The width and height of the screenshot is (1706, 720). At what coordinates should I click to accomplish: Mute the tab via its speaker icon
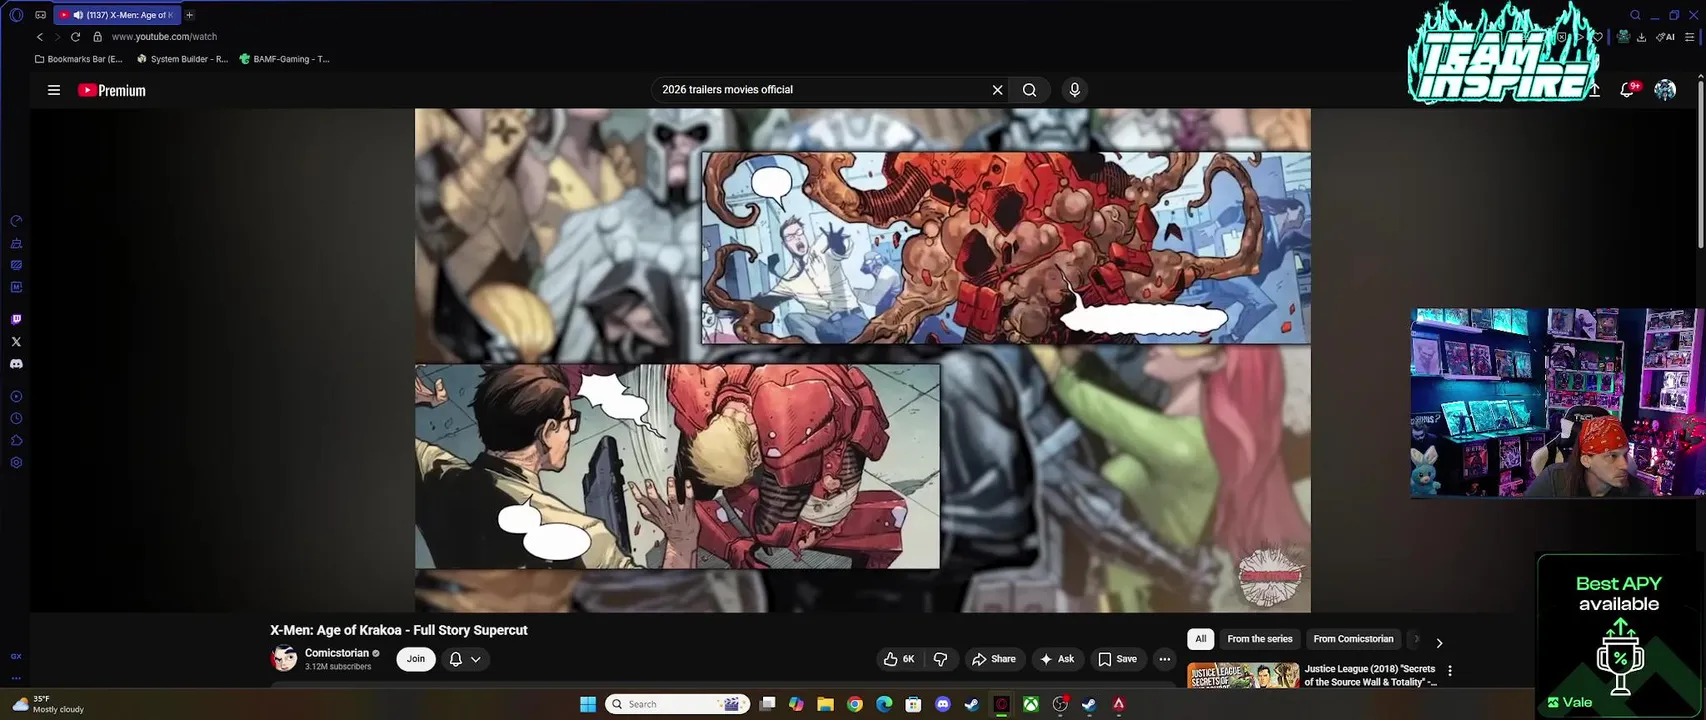pyautogui.click(x=78, y=15)
